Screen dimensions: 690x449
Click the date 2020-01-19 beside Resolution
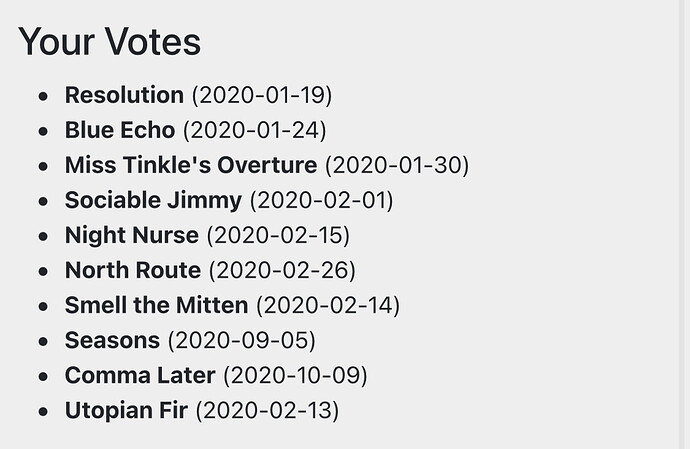(262, 95)
